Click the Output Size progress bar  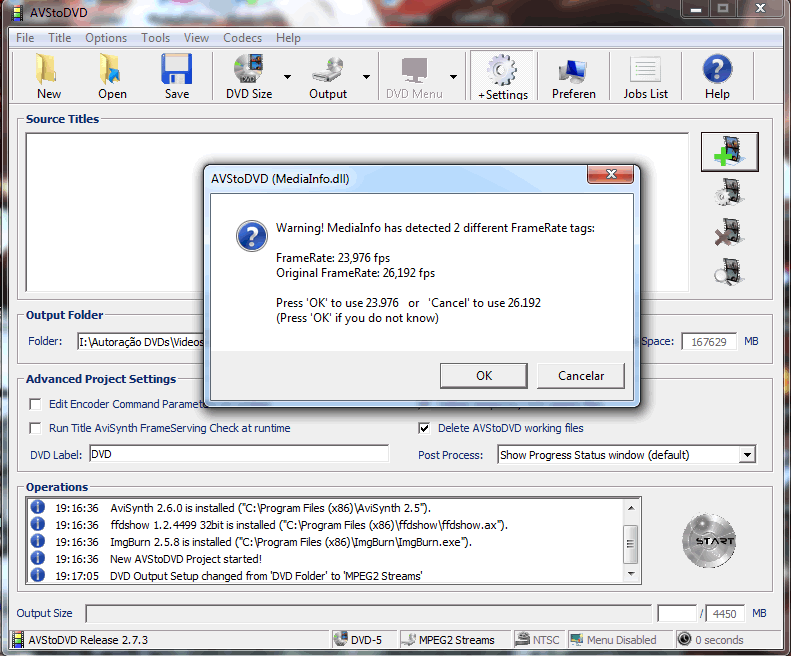(368, 614)
